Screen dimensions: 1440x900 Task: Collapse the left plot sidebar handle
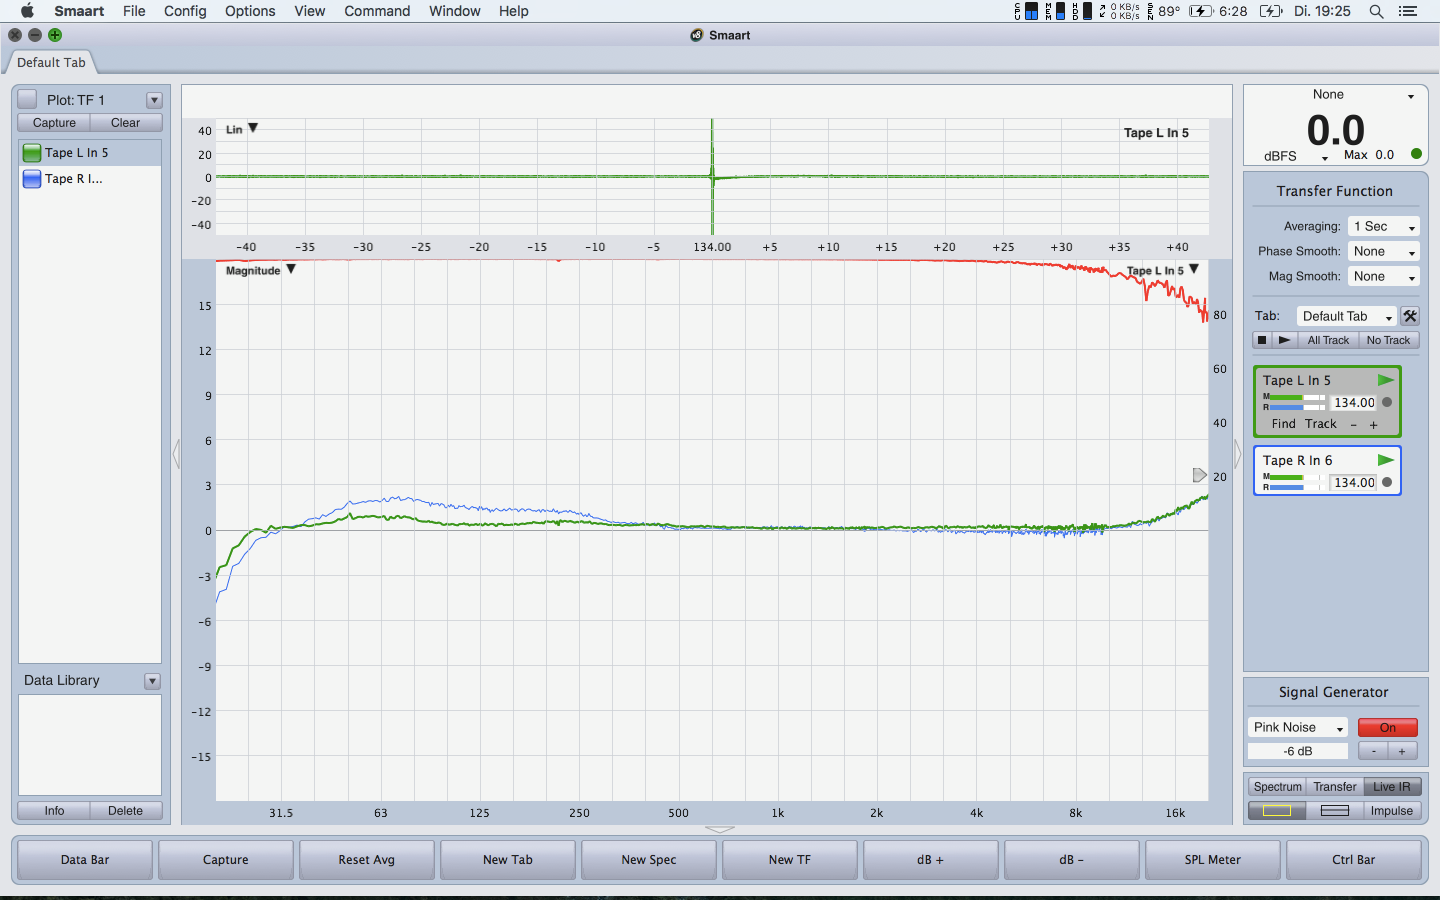pyautogui.click(x=176, y=454)
